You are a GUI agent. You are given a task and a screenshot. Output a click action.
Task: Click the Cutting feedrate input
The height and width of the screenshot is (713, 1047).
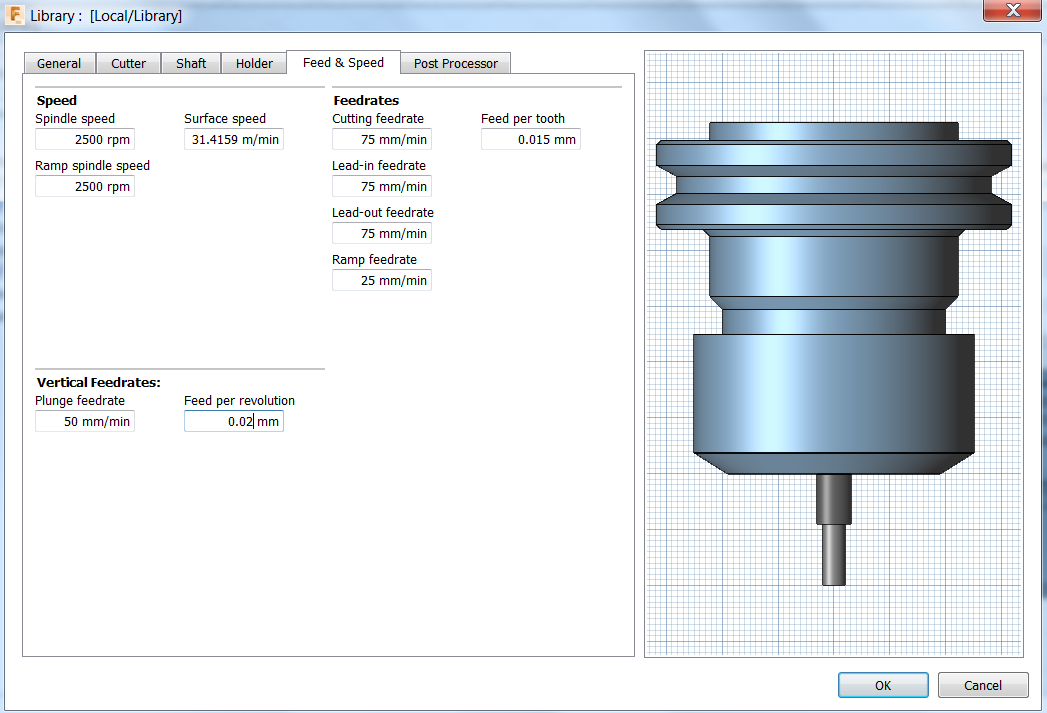382,140
